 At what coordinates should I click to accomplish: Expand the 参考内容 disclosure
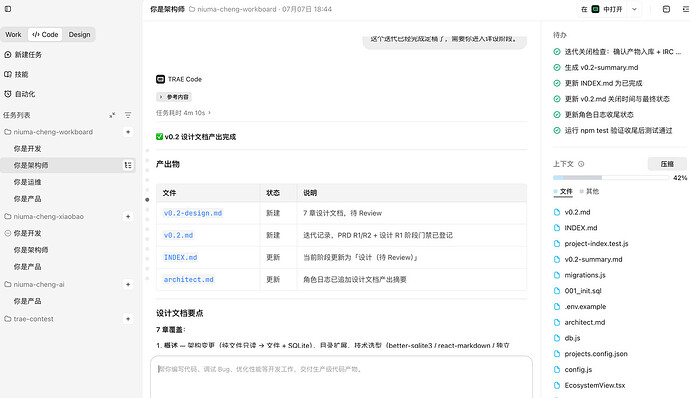click(x=173, y=97)
